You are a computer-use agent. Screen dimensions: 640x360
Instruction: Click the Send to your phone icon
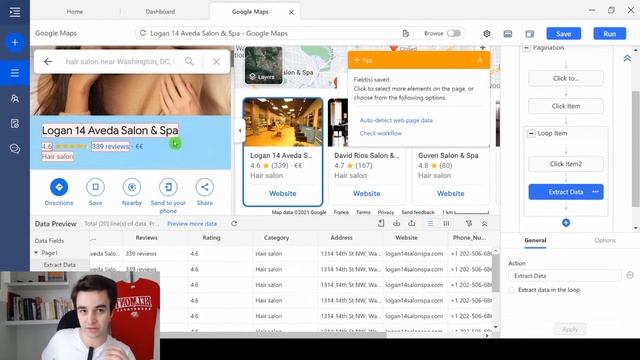pyautogui.click(x=168, y=187)
